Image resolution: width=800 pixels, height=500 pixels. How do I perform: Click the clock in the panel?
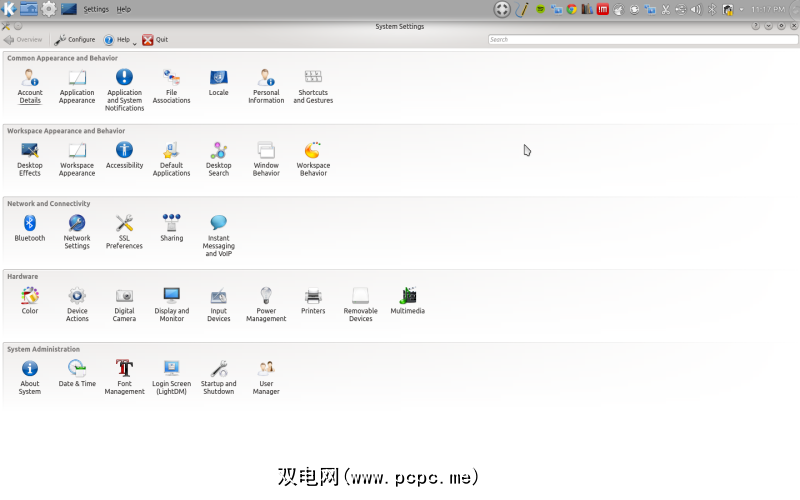(x=768, y=9)
